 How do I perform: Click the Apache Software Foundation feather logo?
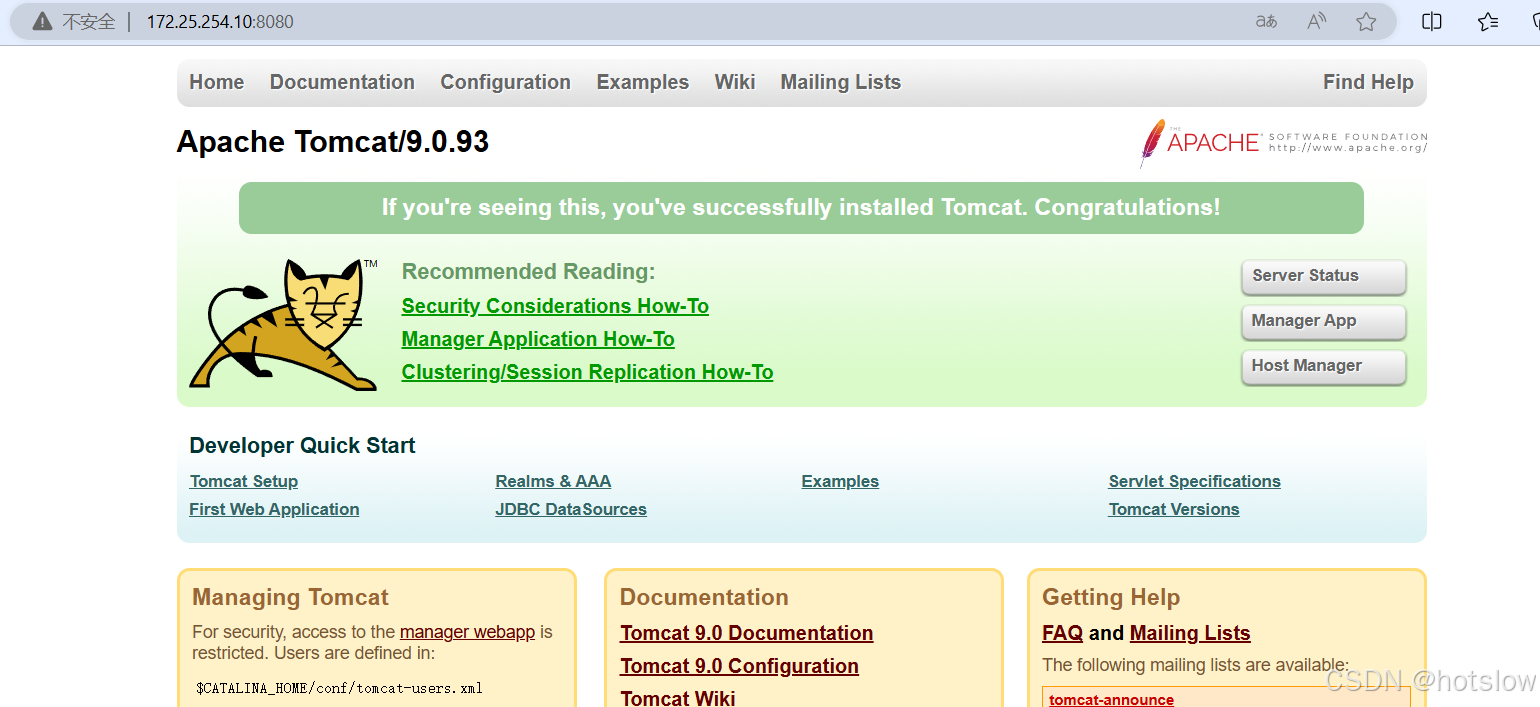pyautogui.click(x=1284, y=143)
